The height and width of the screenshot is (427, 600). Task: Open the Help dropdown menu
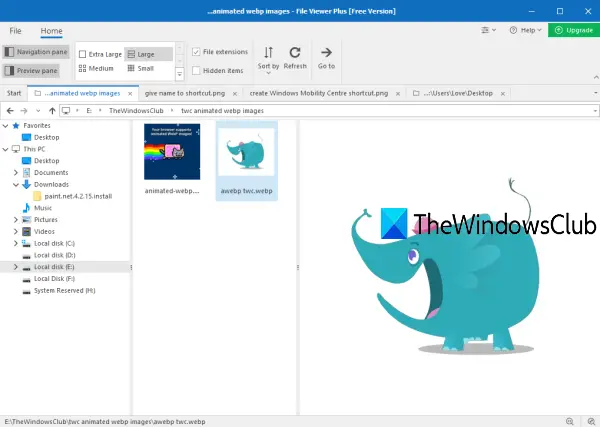525,30
